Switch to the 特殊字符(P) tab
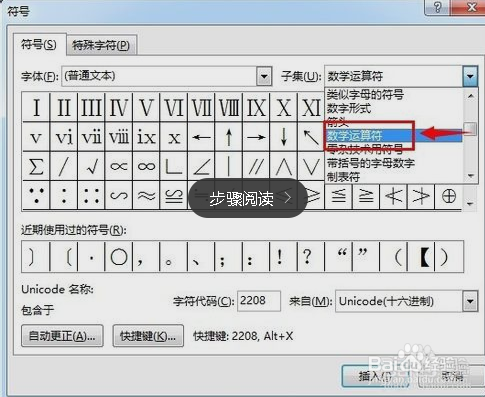Screen dimensions: 485x397 [x=101, y=45]
